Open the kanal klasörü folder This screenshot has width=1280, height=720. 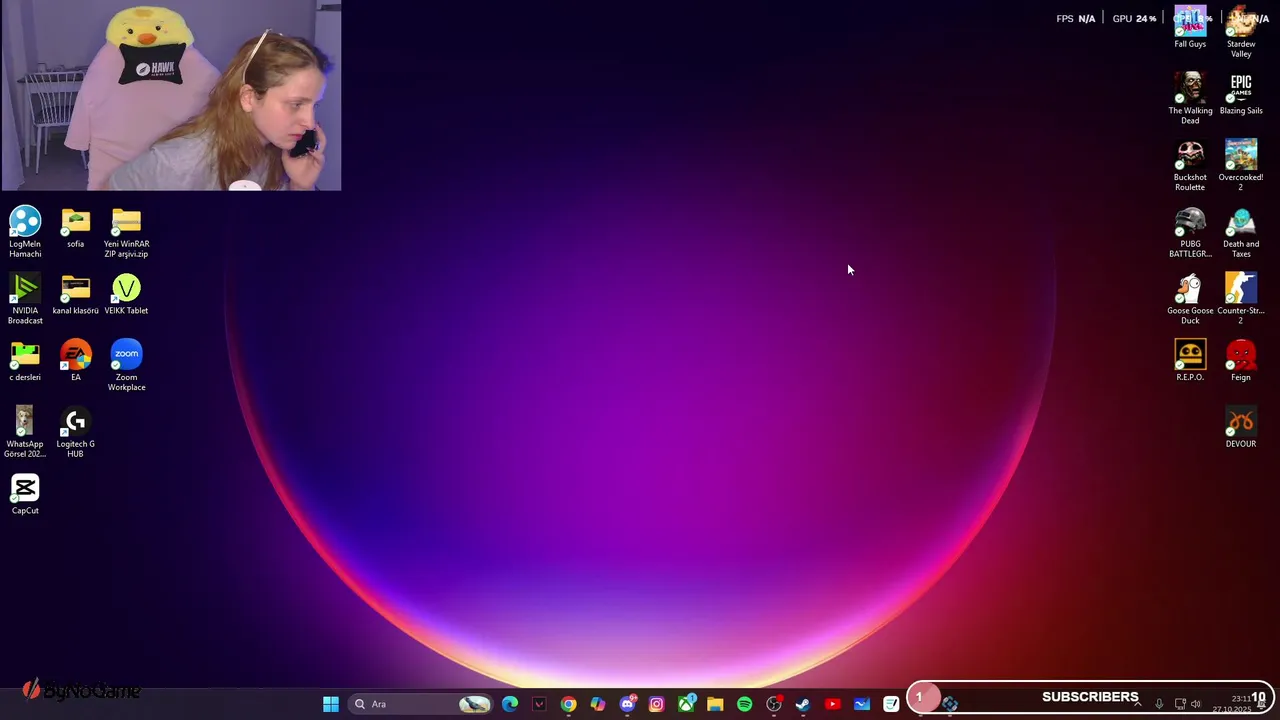click(76, 295)
